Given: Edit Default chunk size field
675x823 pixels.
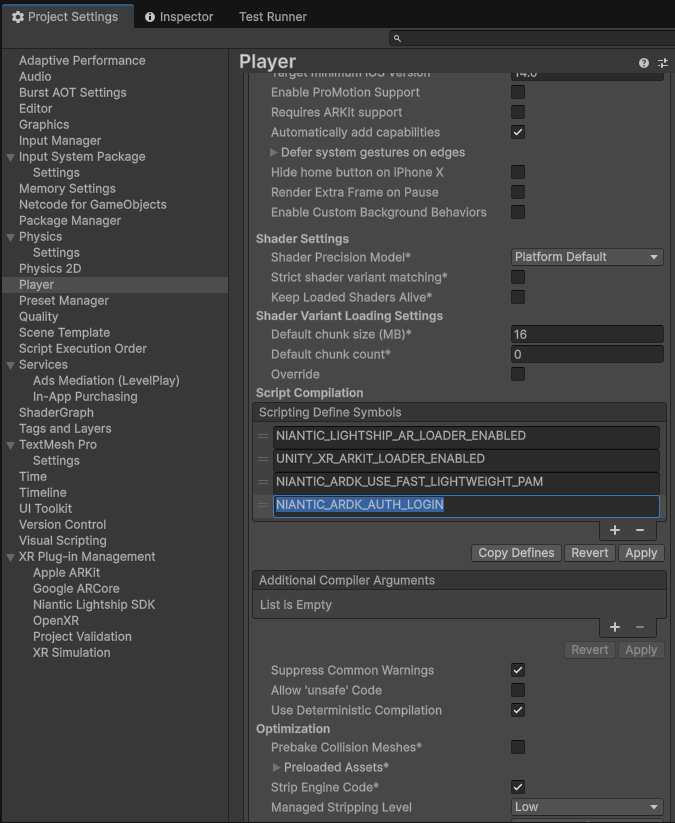Looking at the screenshot, I should [587, 334].
